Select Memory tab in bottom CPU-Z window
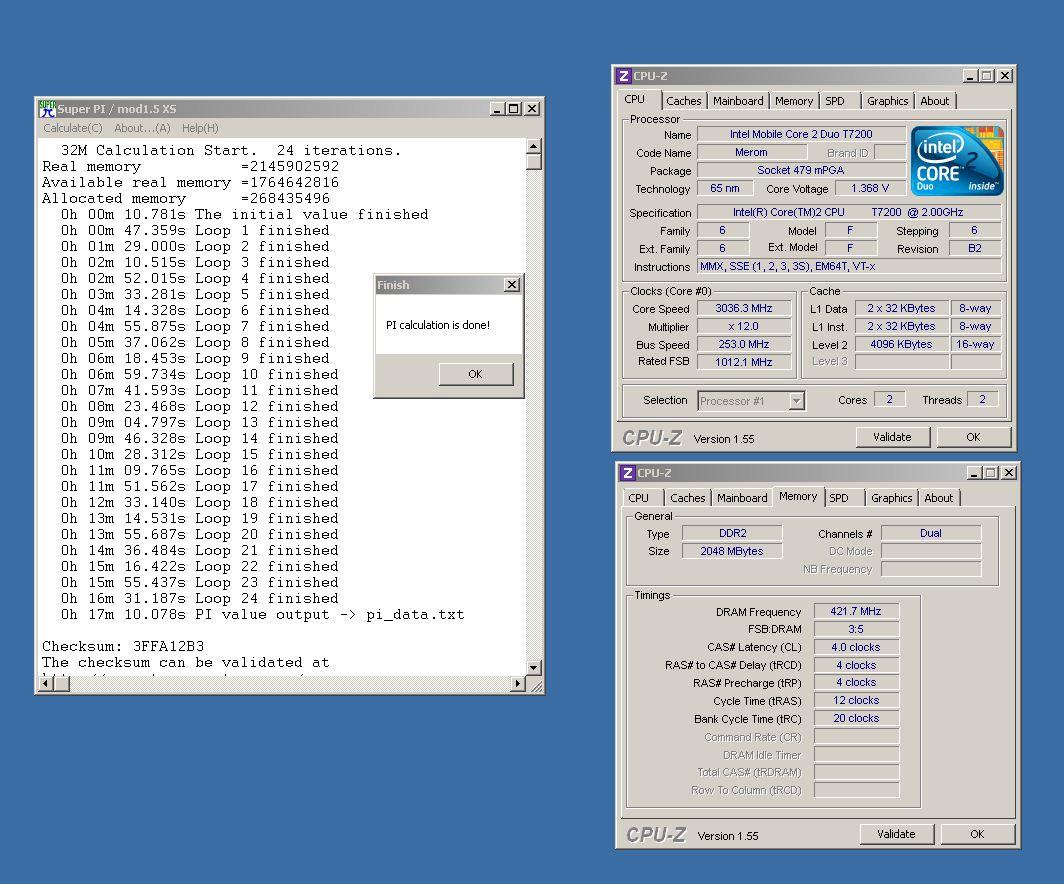The image size is (1064, 884). click(x=798, y=497)
